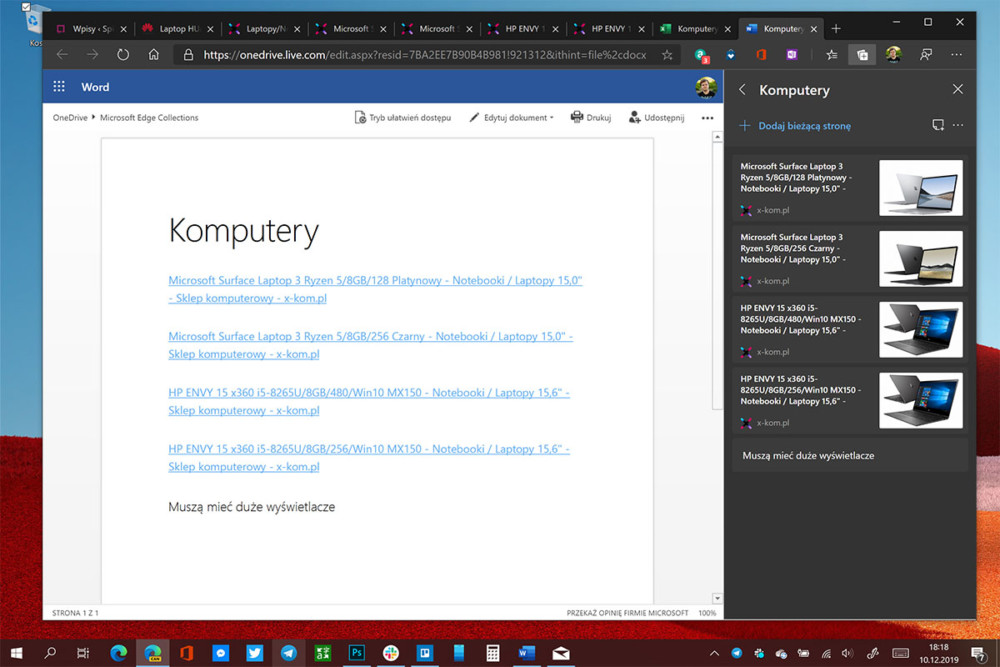Select the collection note 'Muszą mieć duże wyświetlacze'
Viewport: 1000px width, 667px height.
849,455
